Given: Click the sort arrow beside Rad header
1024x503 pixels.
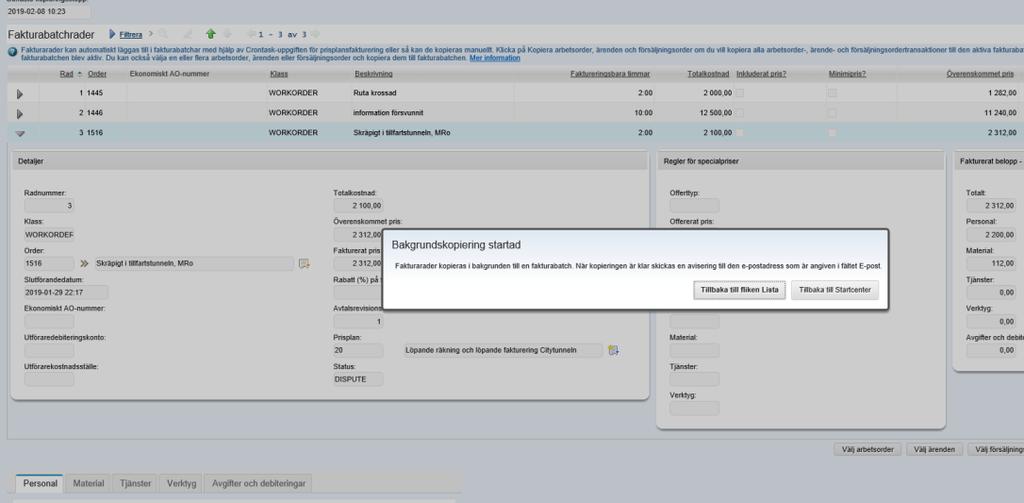Looking at the screenshot, I should [x=80, y=74].
